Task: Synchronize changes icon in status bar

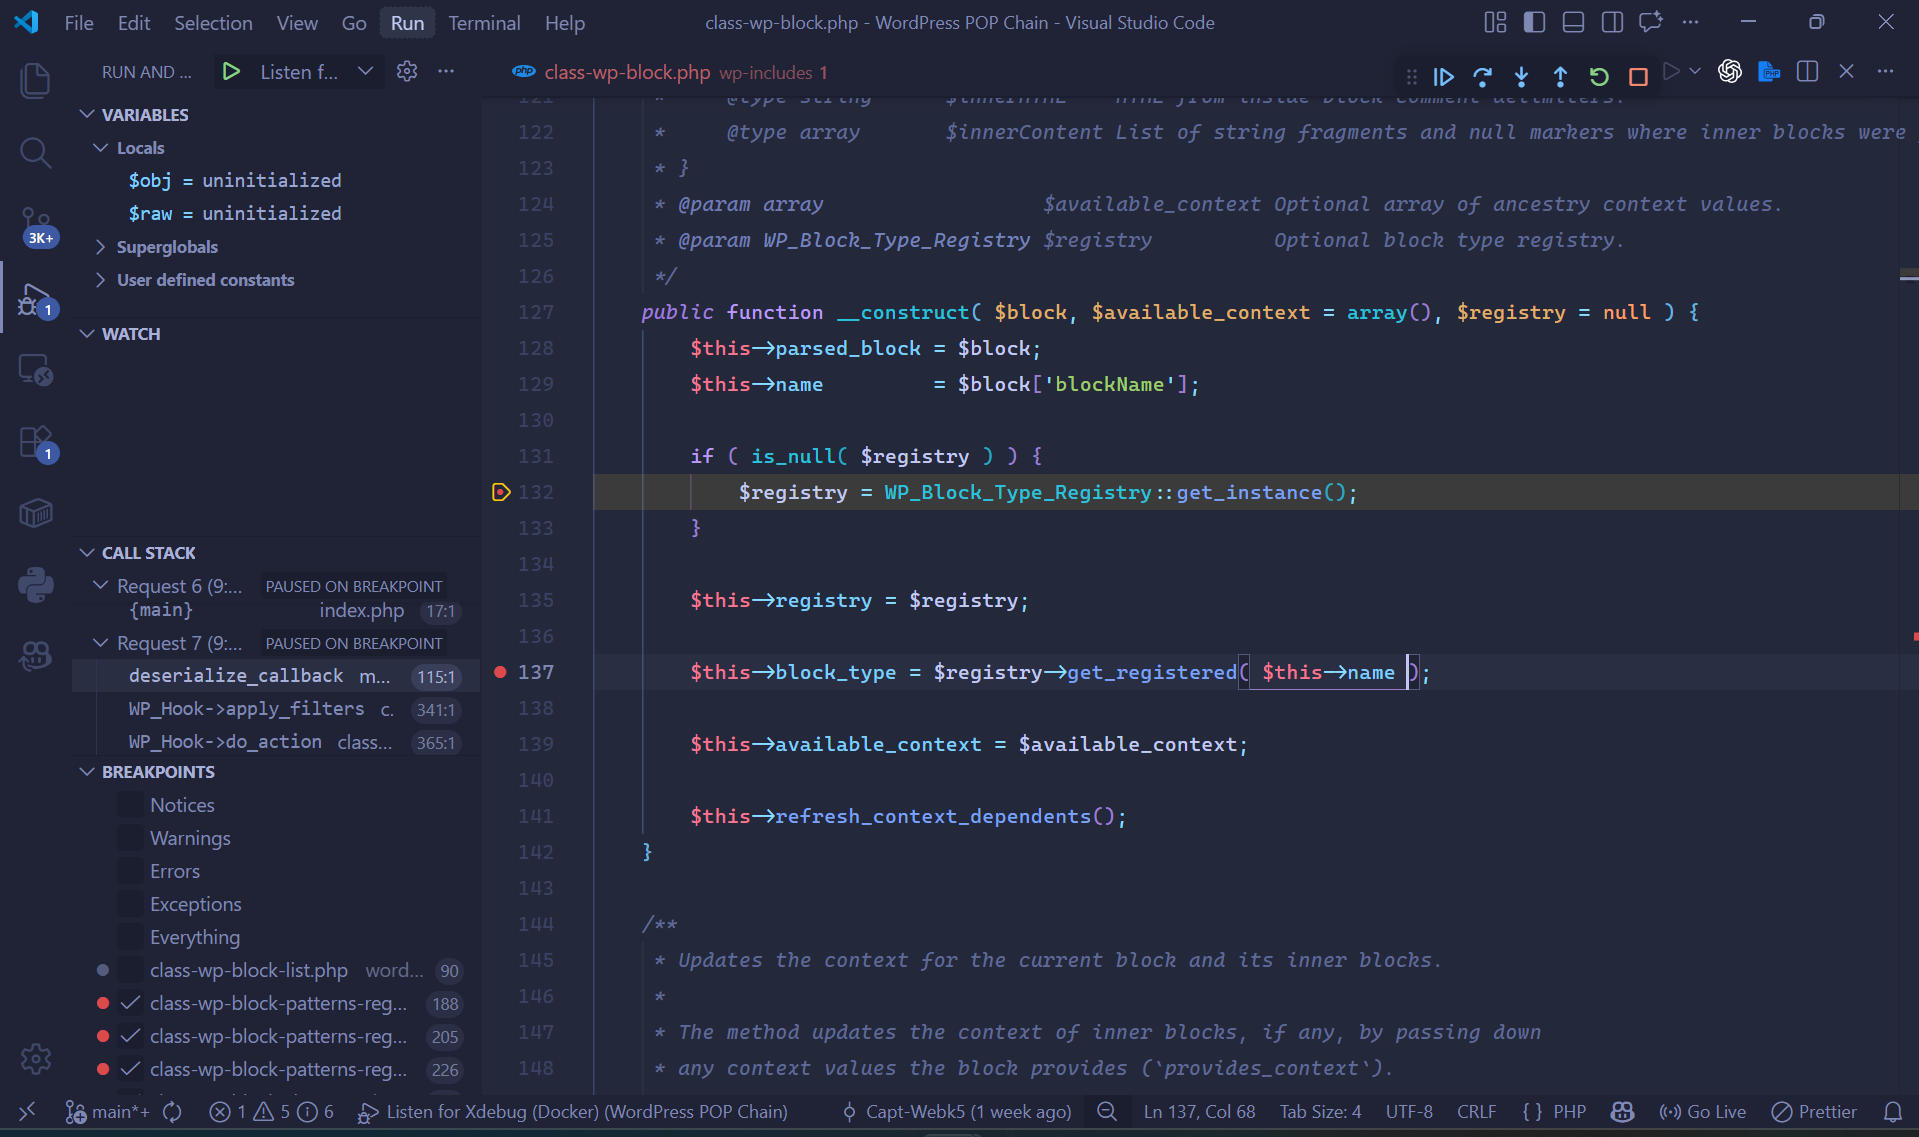Action: (x=172, y=1112)
